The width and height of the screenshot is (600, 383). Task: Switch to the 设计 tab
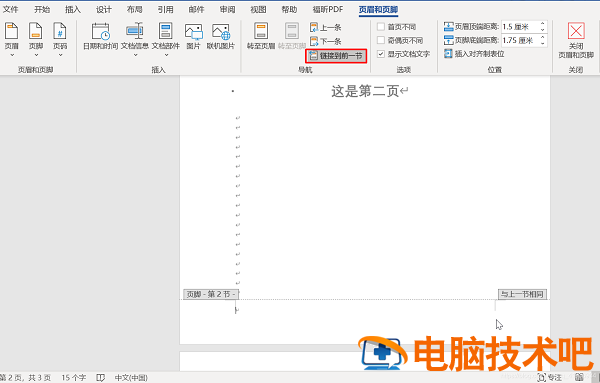pyautogui.click(x=104, y=10)
